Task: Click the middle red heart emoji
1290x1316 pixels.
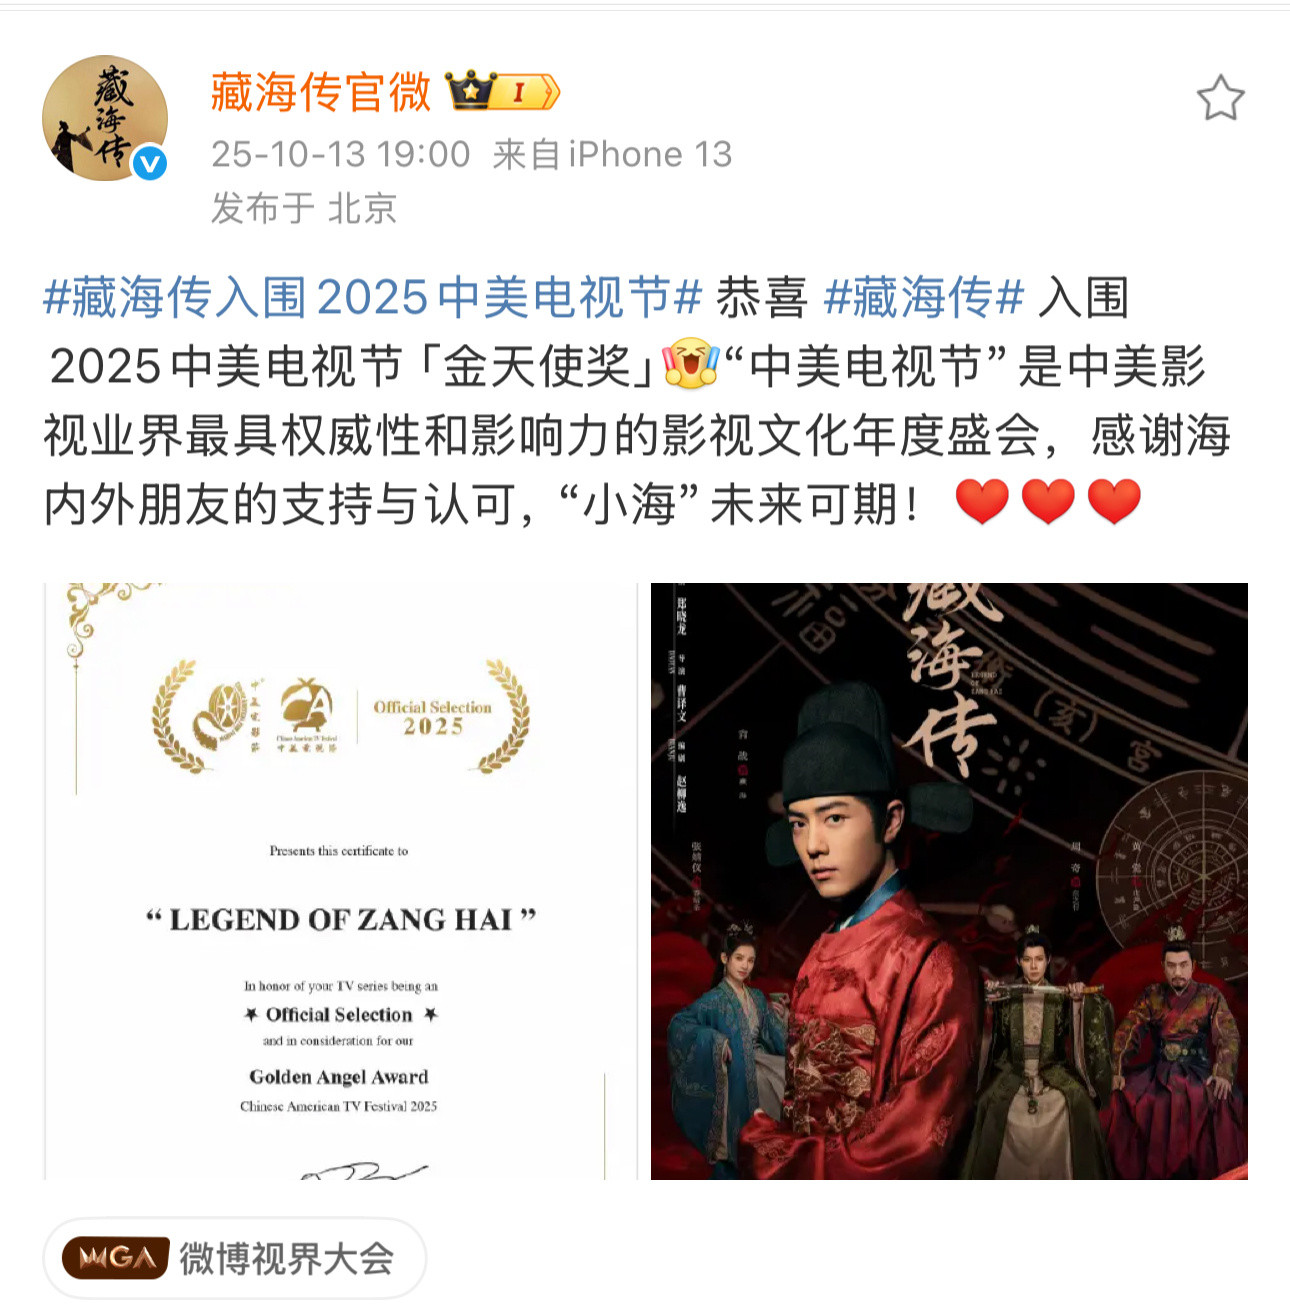Action: (x=1048, y=502)
